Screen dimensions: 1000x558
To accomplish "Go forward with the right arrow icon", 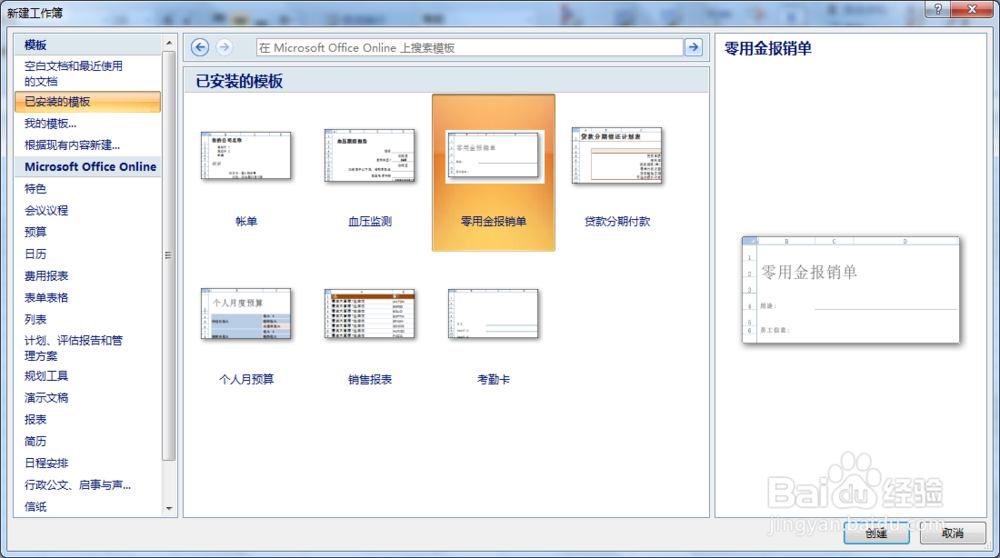I will pos(224,47).
